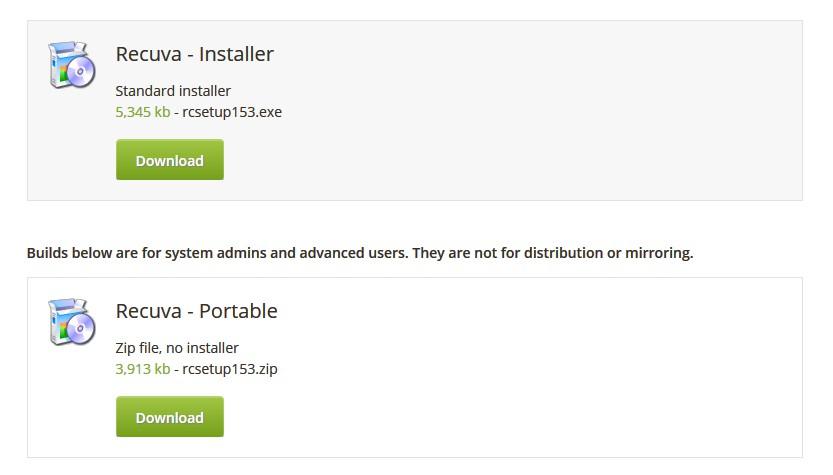Click the Recuva Portable software box icon
The height and width of the screenshot is (475, 833).
pos(71,322)
